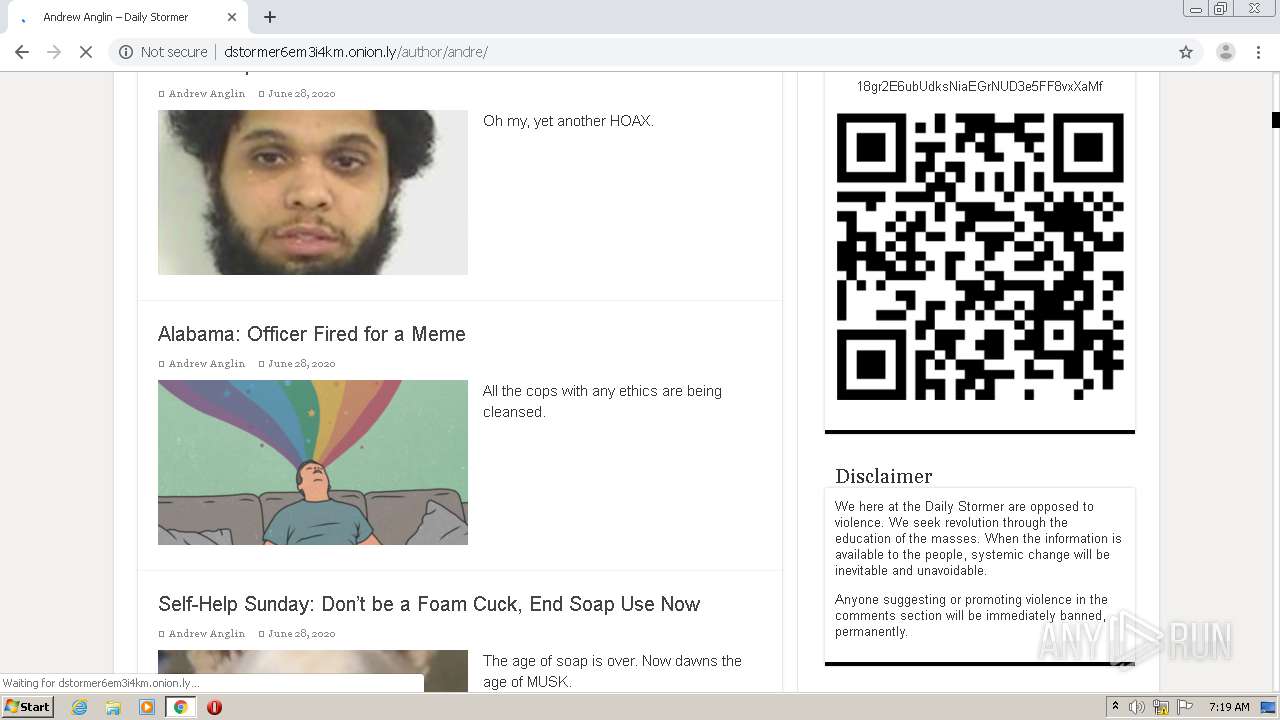Click the 'Oh my, yet another HOAX.' excerpt

coord(568,121)
